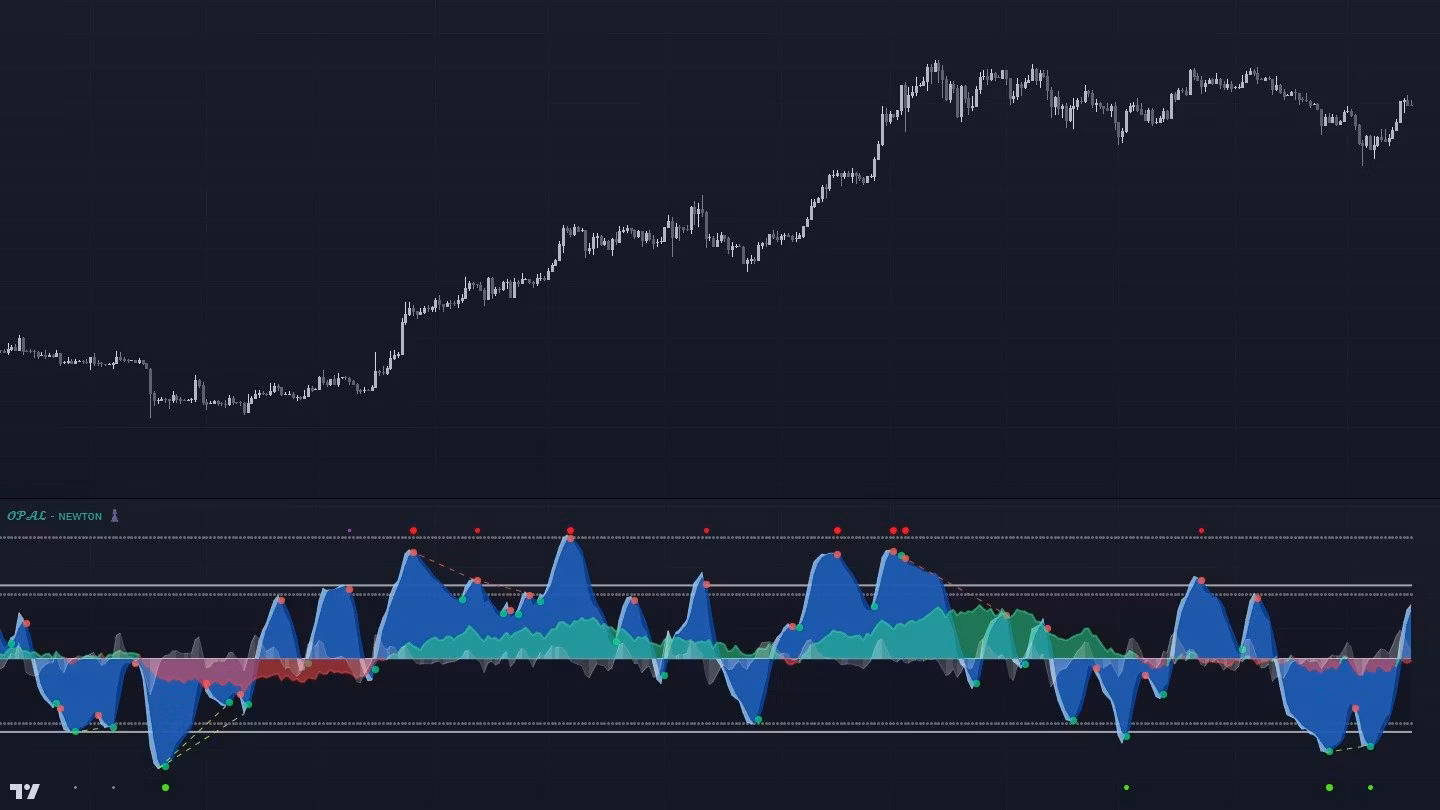Select the NEWTON indicator label

click(x=80, y=517)
